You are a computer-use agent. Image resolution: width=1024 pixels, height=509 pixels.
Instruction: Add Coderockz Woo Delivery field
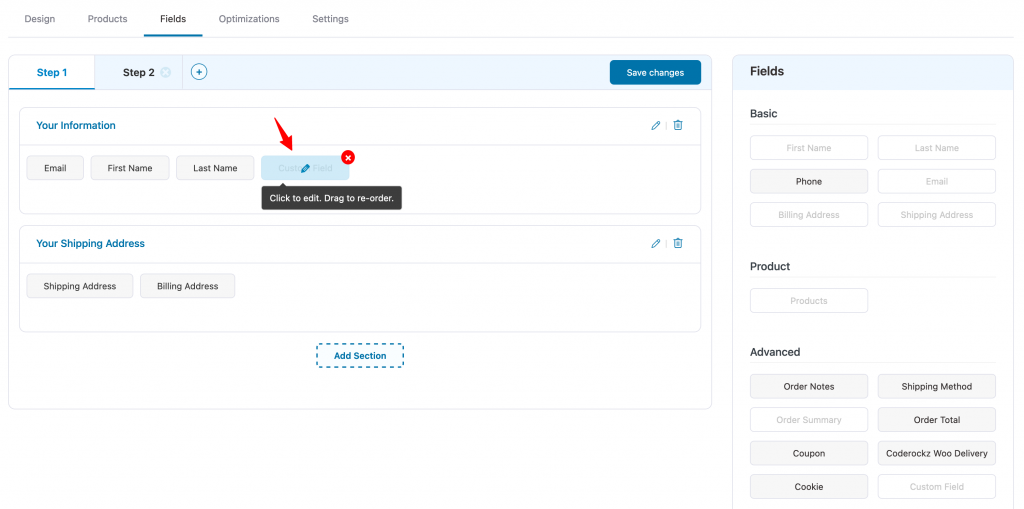click(x=936, y=453)
